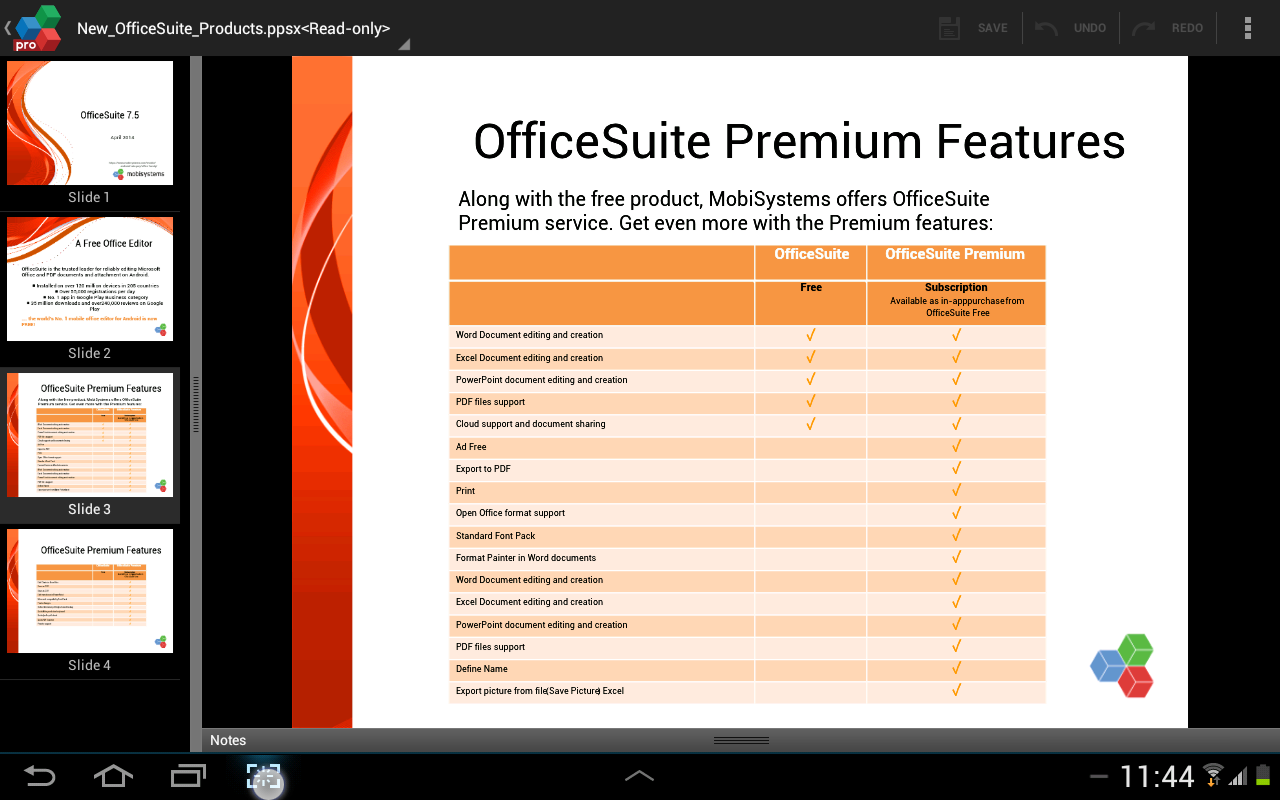Click the Premium checkmark in the Ad Free row
This screenshot has height=800, width=1280.
click(x=956, y=446)
